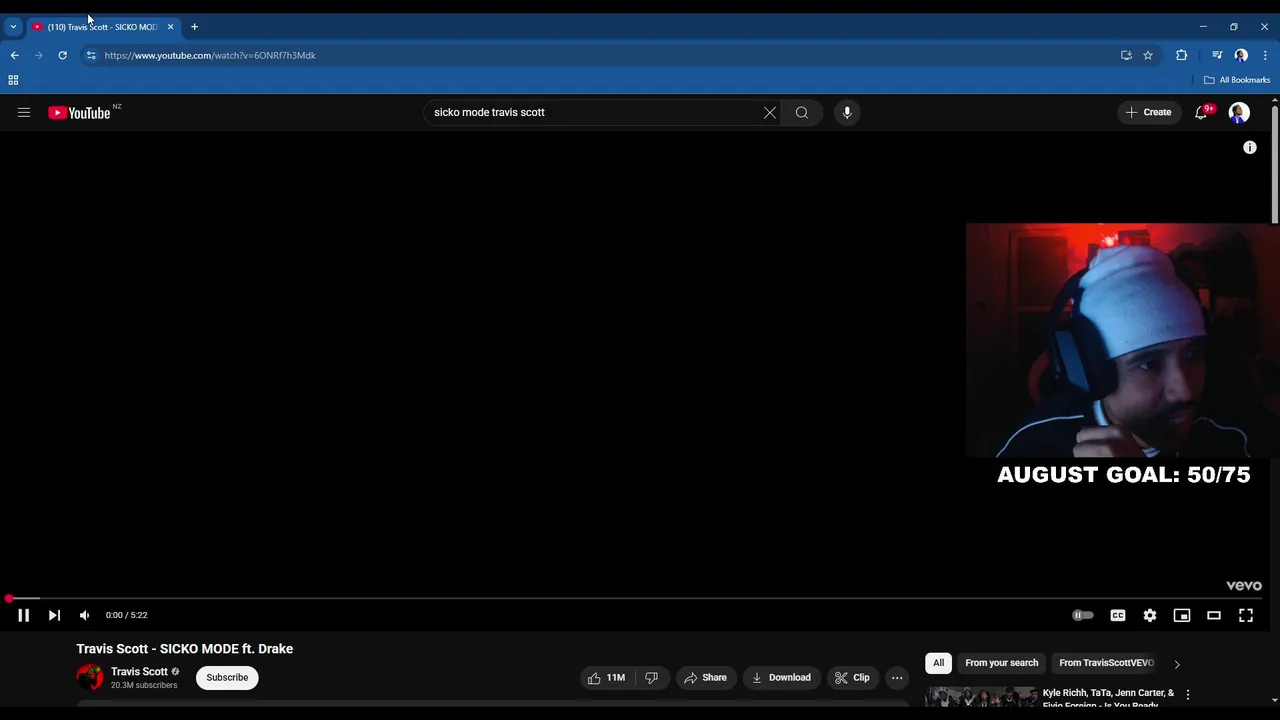
Task: Open more actions three-dot menu
Action: click(897, 678)
